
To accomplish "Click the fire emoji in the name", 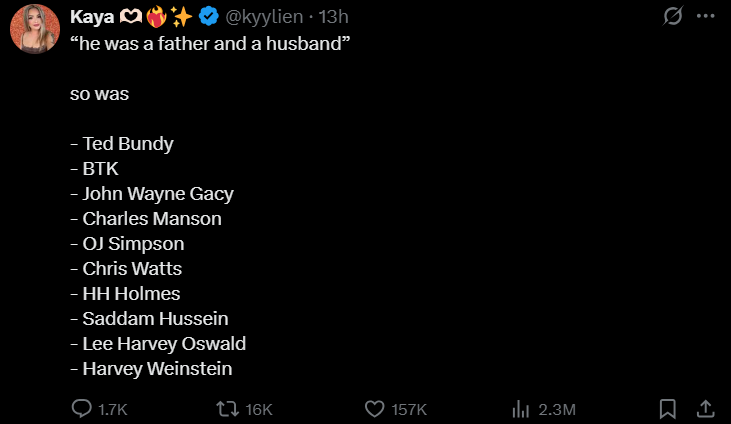I will [156, 17].
